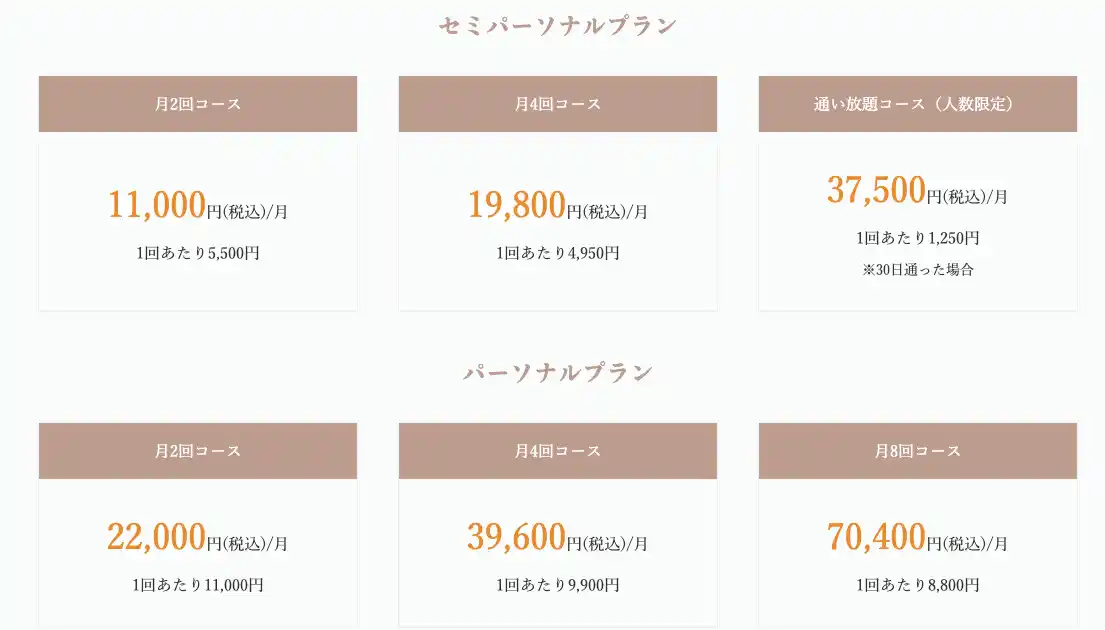
Task: Click the 1回あたり4,950円 text
Action: click(x=557, y=253)
